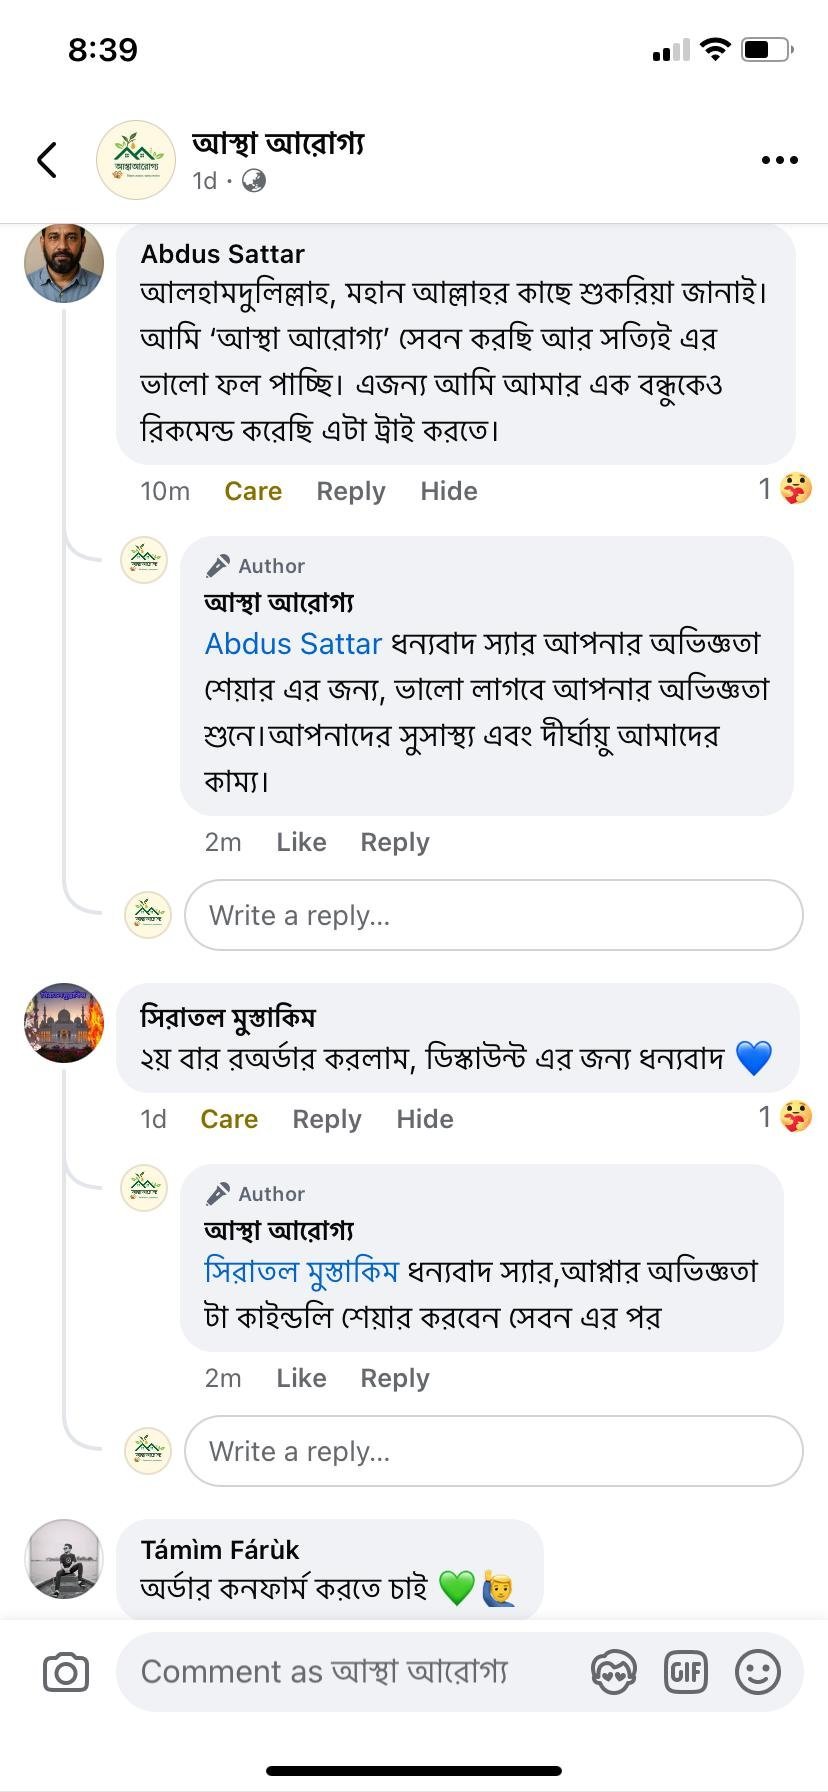The width and height of the screenshot is (828, 1792).
Task: View reactions on সিরাতল মুস্তাকিম's comment
Action: [x=785, y=1117]
